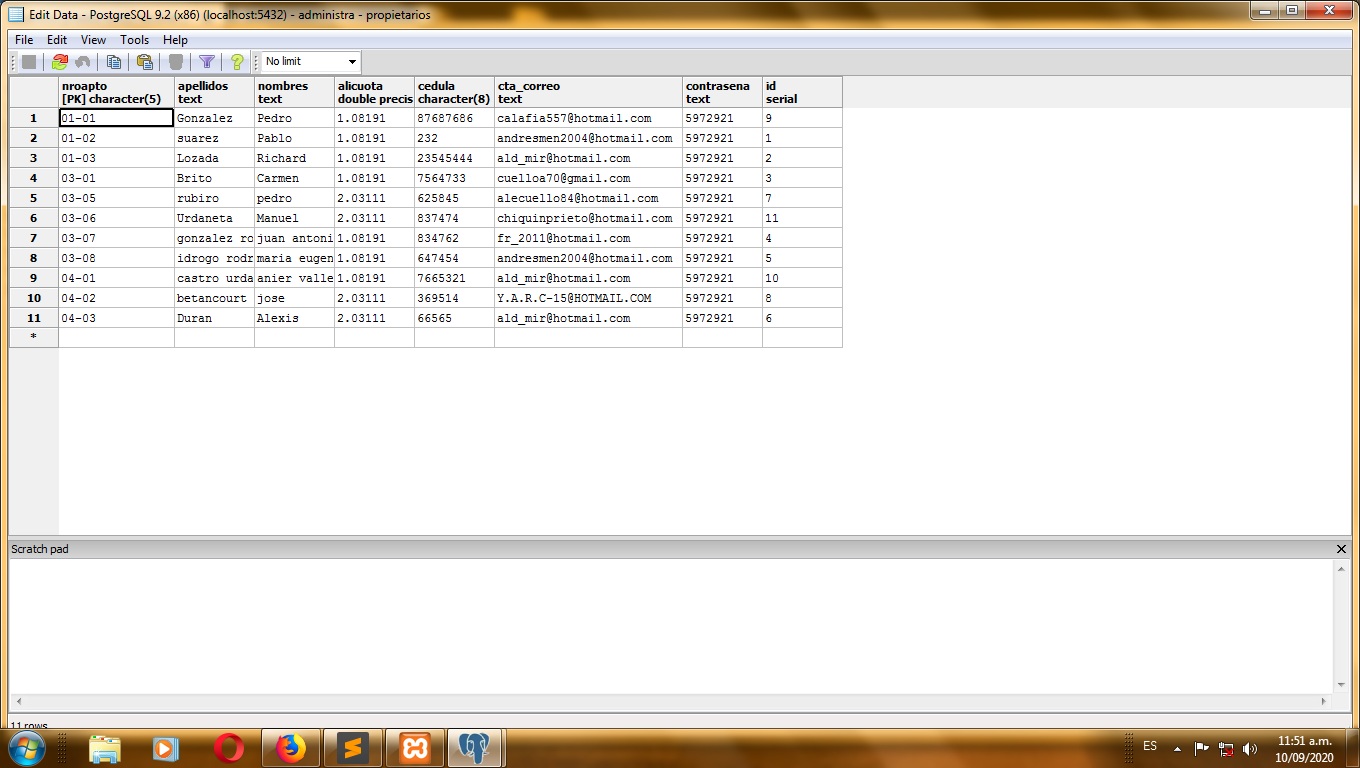Screen dimensions: 1360x768
Task: Click the apellidos column header
Action: pos(214,92)
